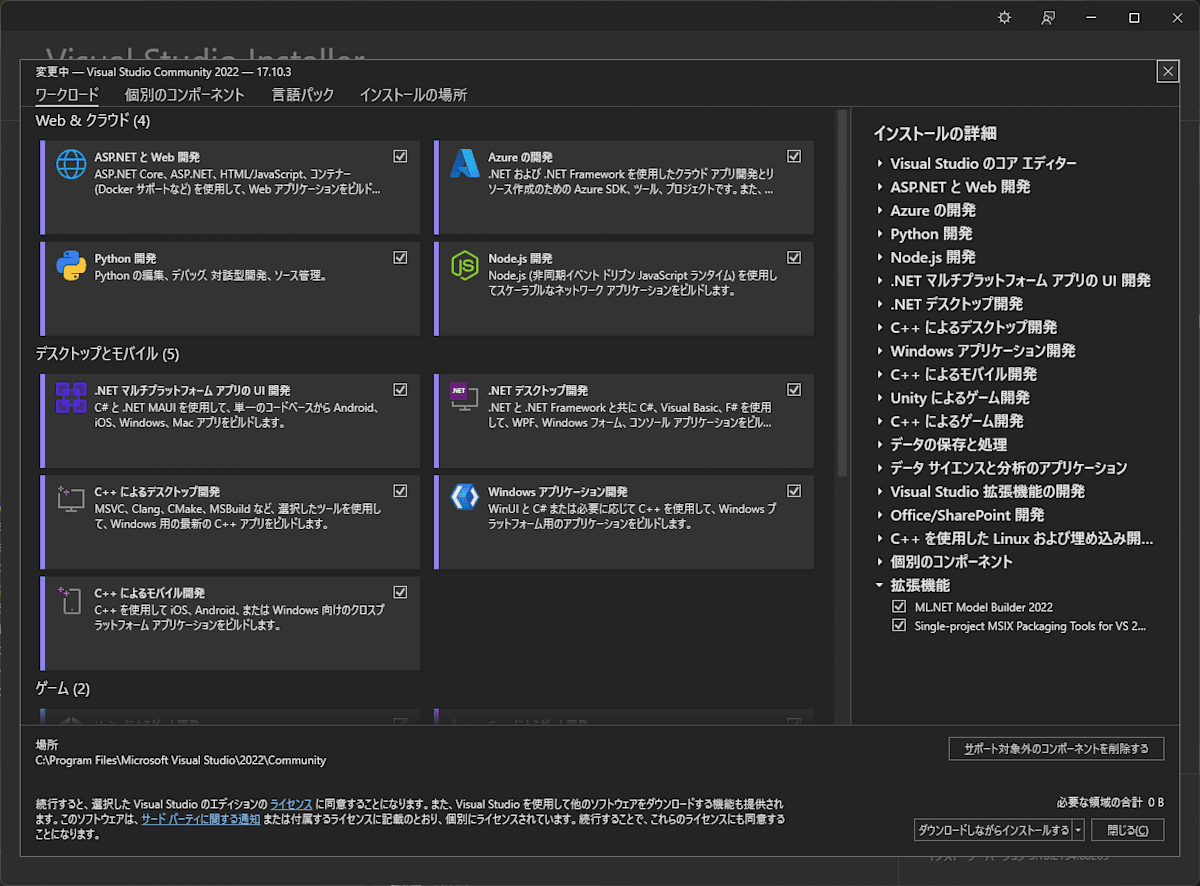Select the ワークロード tab
The image size is (1200, 886).
click(x=67, y=95)
